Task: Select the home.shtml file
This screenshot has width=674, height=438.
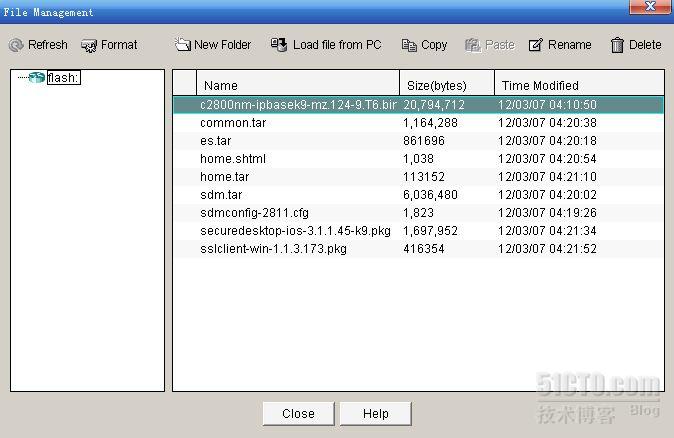Action: point(233,159)
